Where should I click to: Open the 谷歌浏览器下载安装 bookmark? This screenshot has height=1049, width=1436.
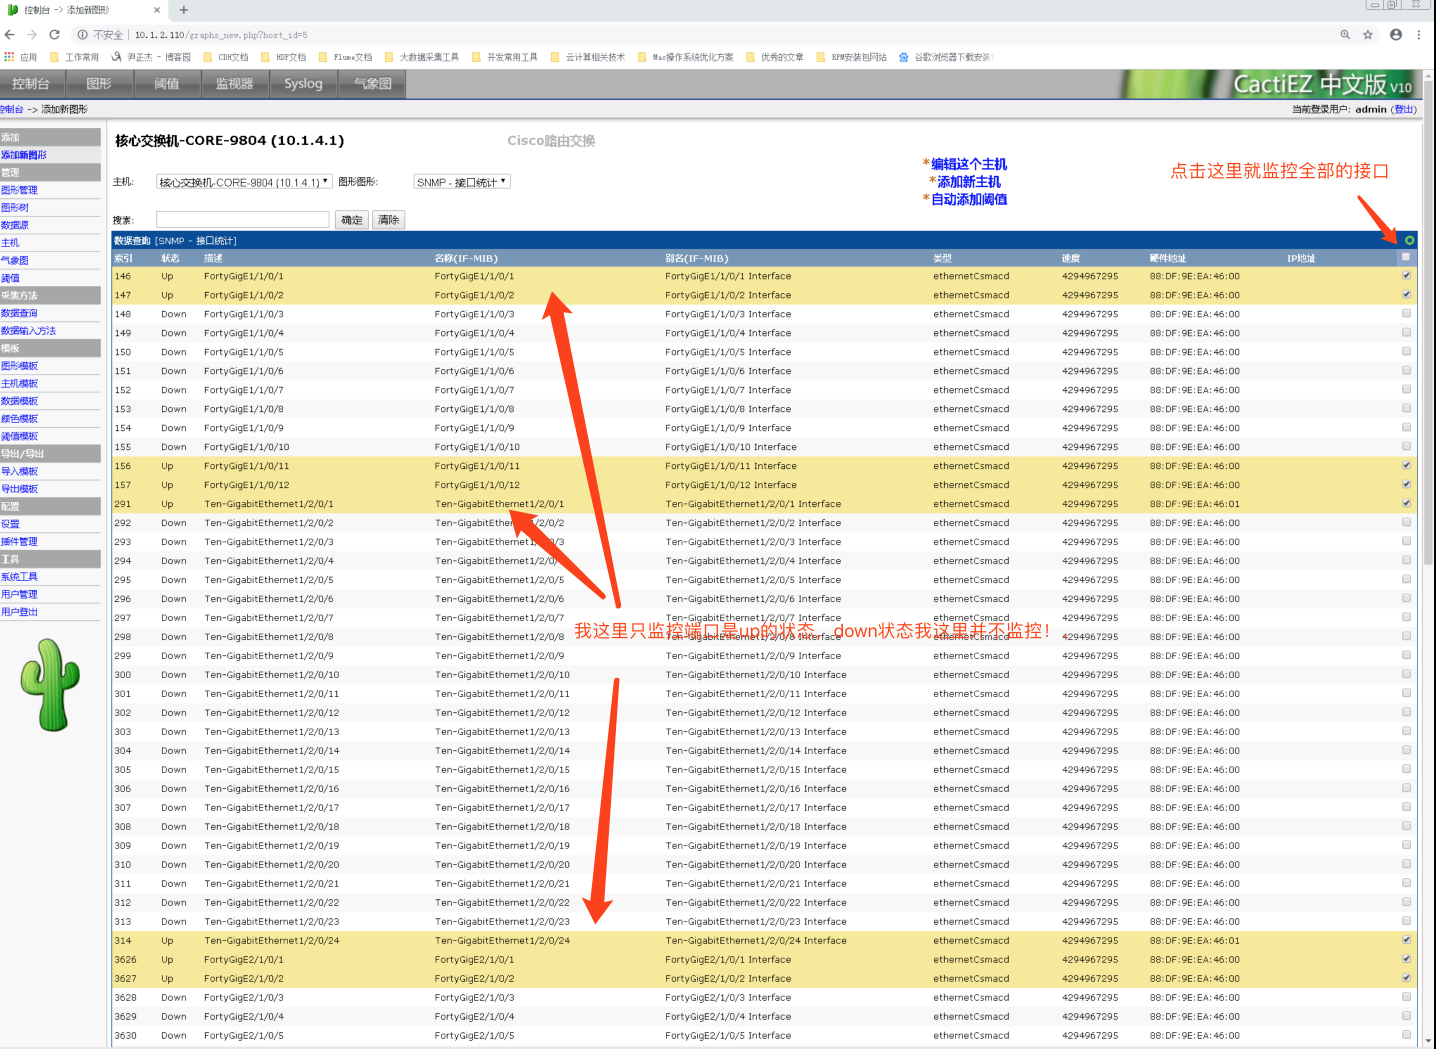click(944, 57)
